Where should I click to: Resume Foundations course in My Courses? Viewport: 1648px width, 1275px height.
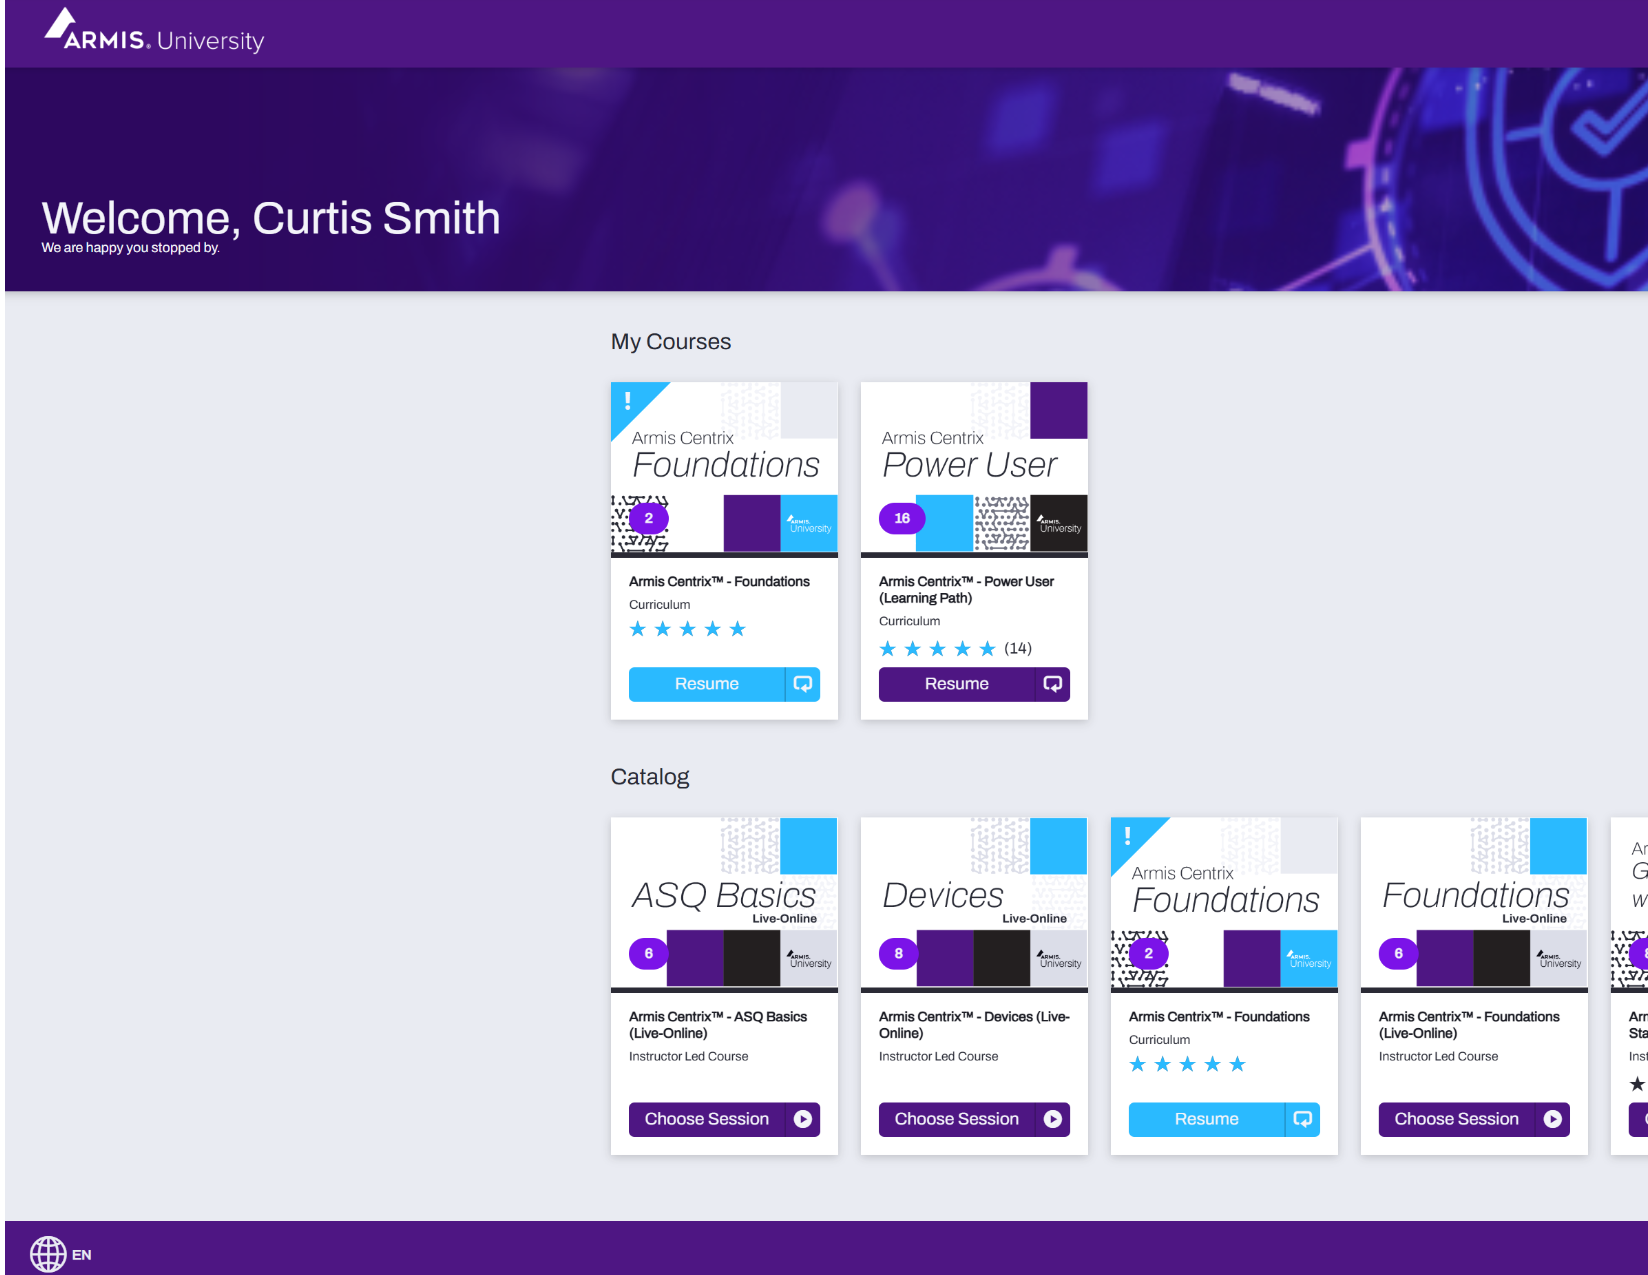tap(707, 684)
